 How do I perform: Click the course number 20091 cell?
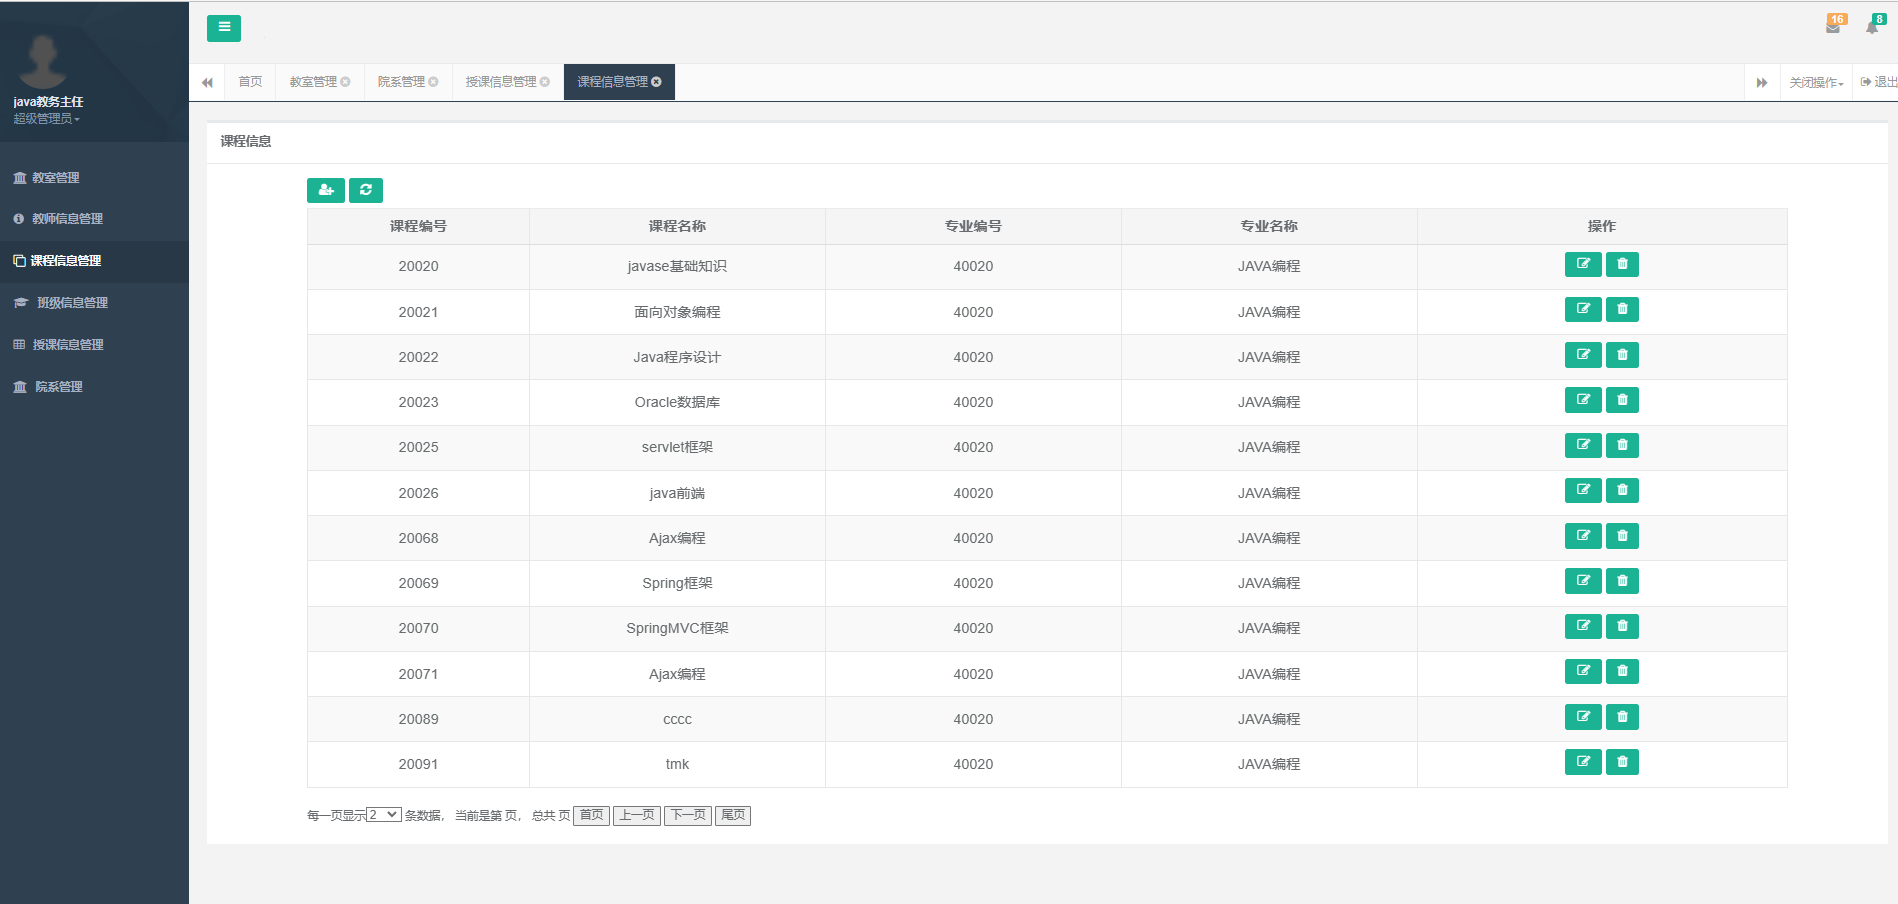(x=418, y=765)
